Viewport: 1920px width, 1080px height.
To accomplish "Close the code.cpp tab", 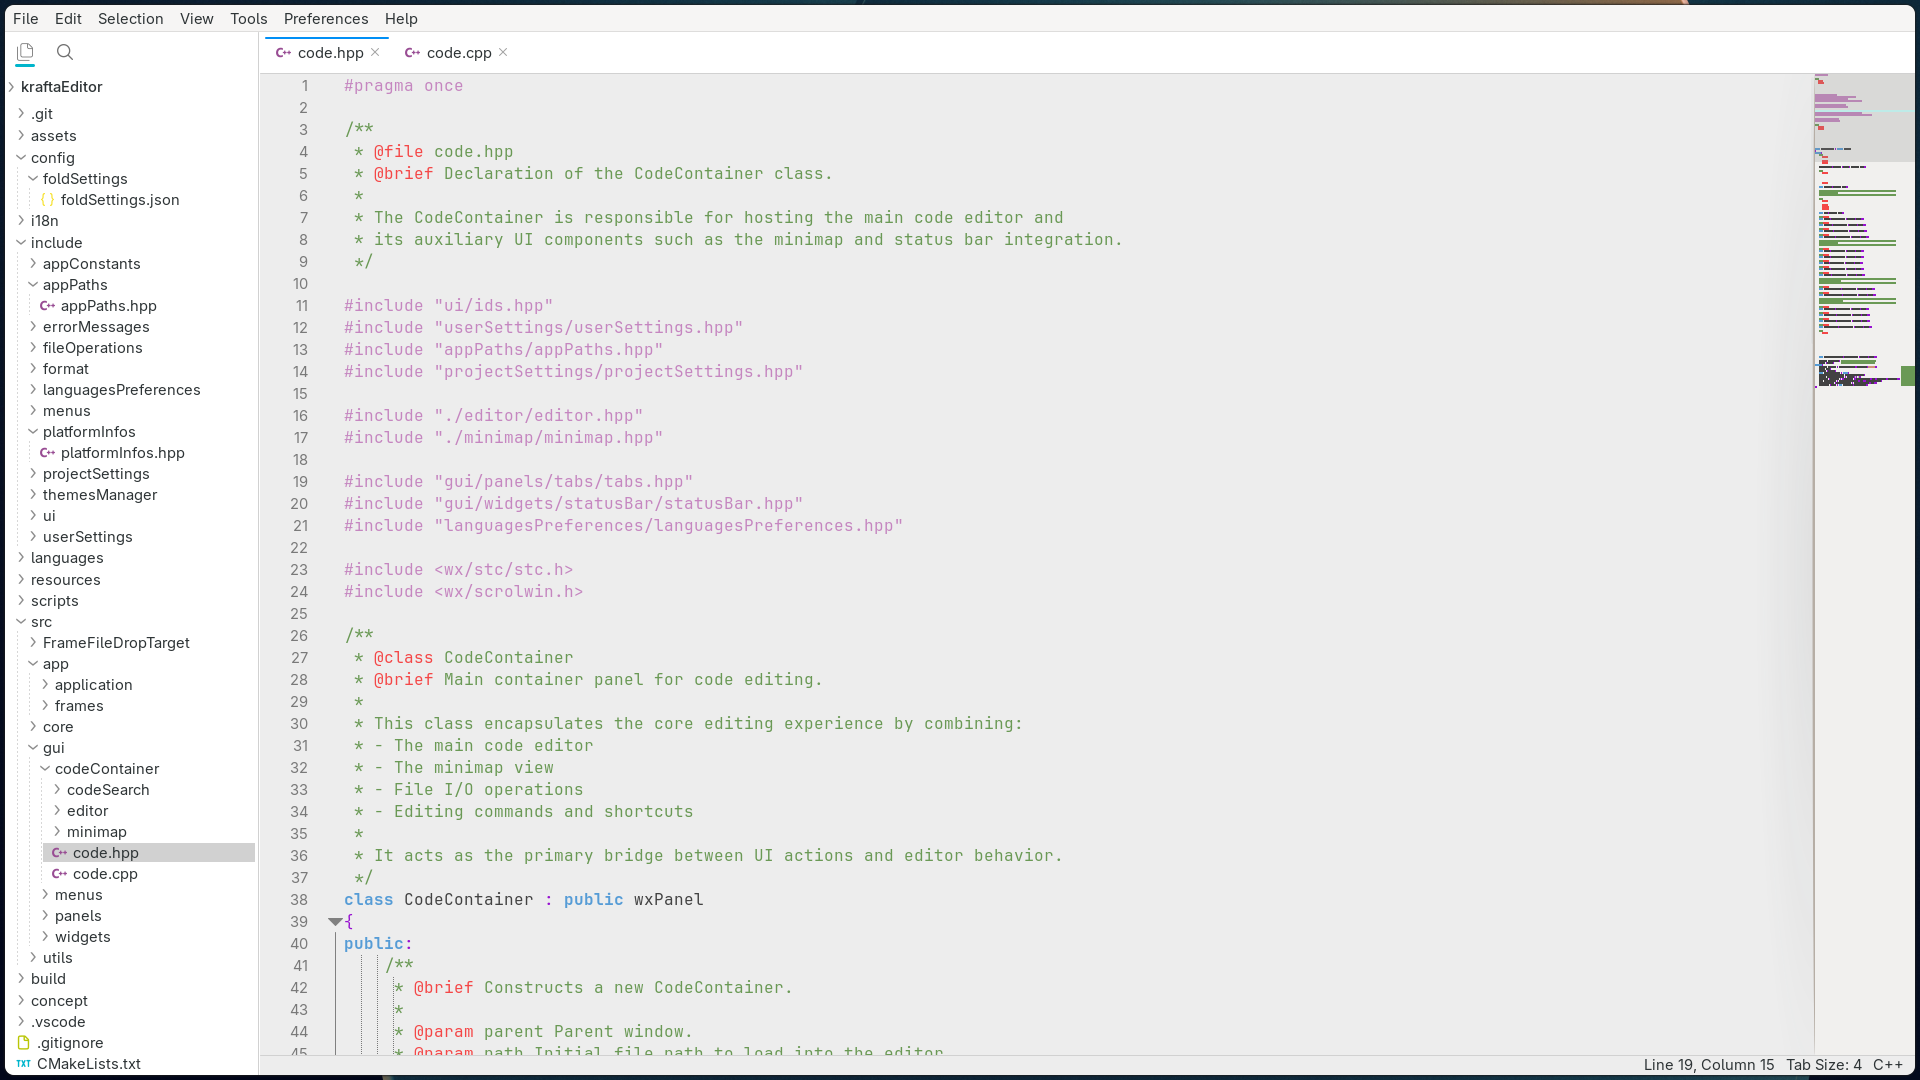I will point(504,52).
